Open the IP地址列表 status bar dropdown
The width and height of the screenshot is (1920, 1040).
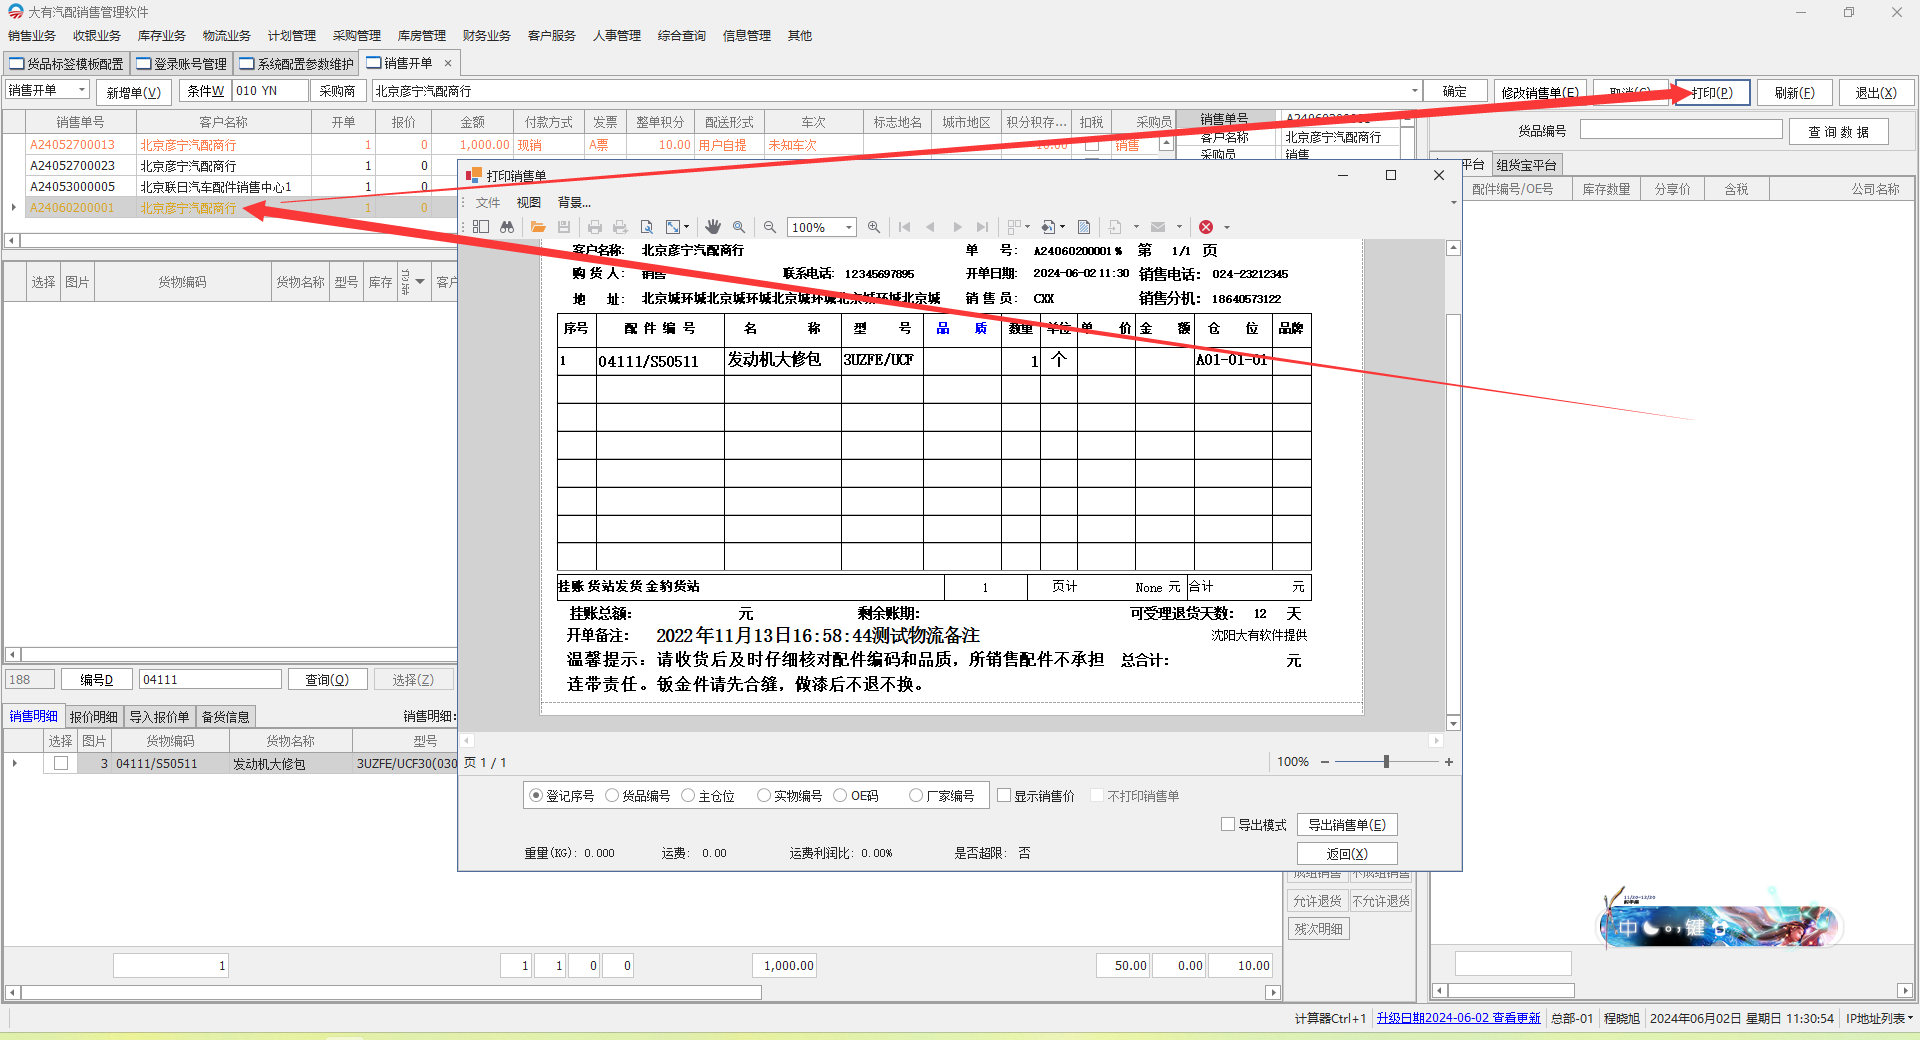pos(1879,1018)
